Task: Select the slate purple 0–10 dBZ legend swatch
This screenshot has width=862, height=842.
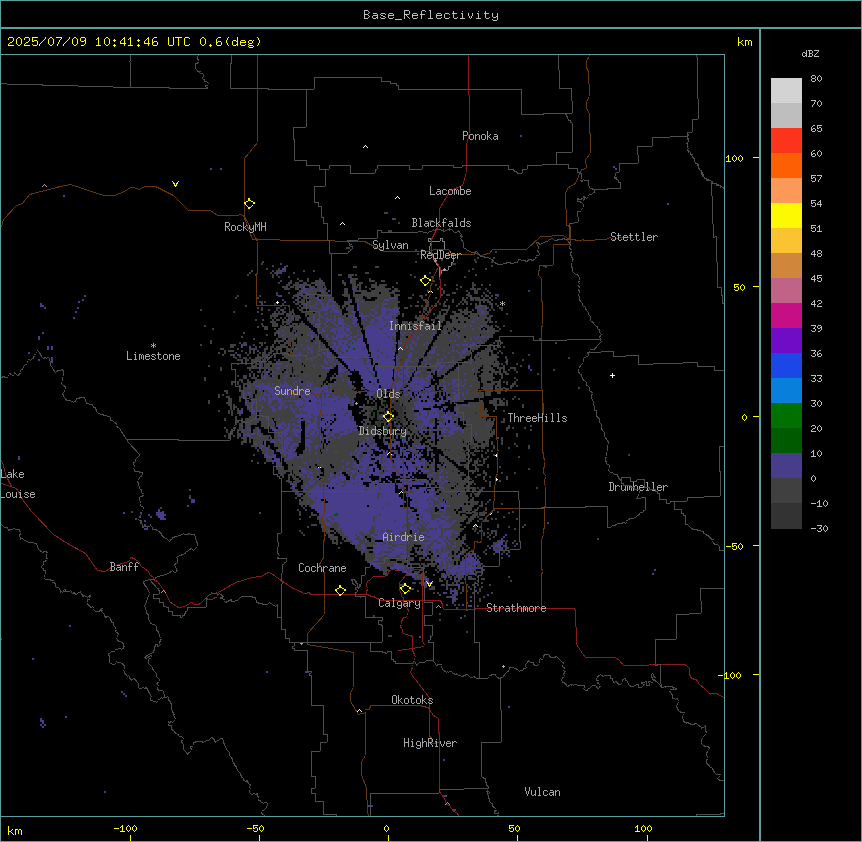Action: click(786, 466)
